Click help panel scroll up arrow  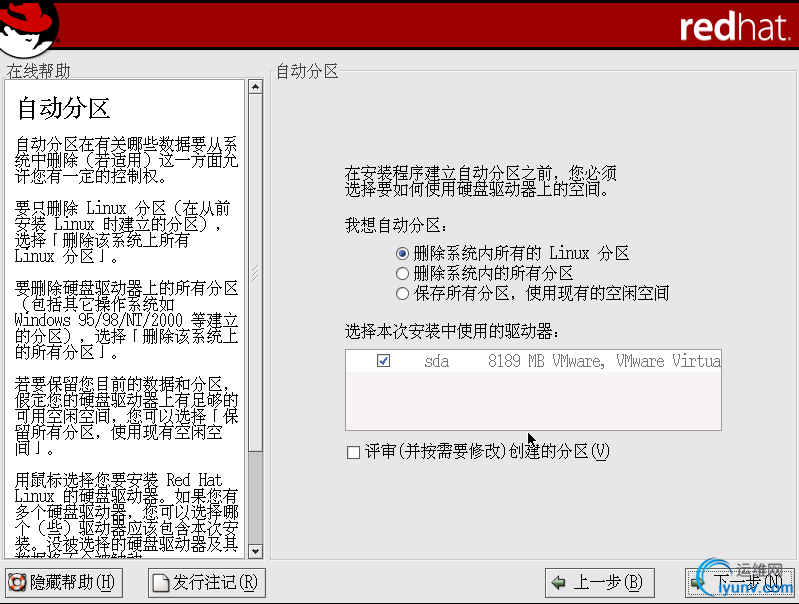click(x=255, y=87)
